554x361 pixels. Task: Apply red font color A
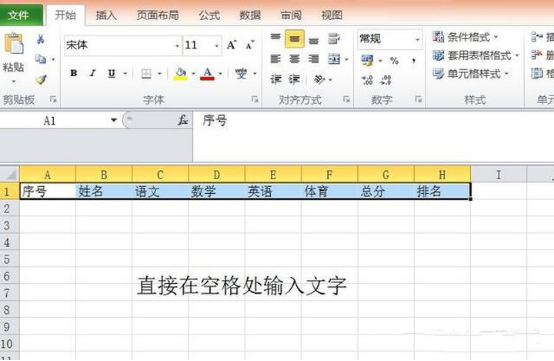click(207, 73)
